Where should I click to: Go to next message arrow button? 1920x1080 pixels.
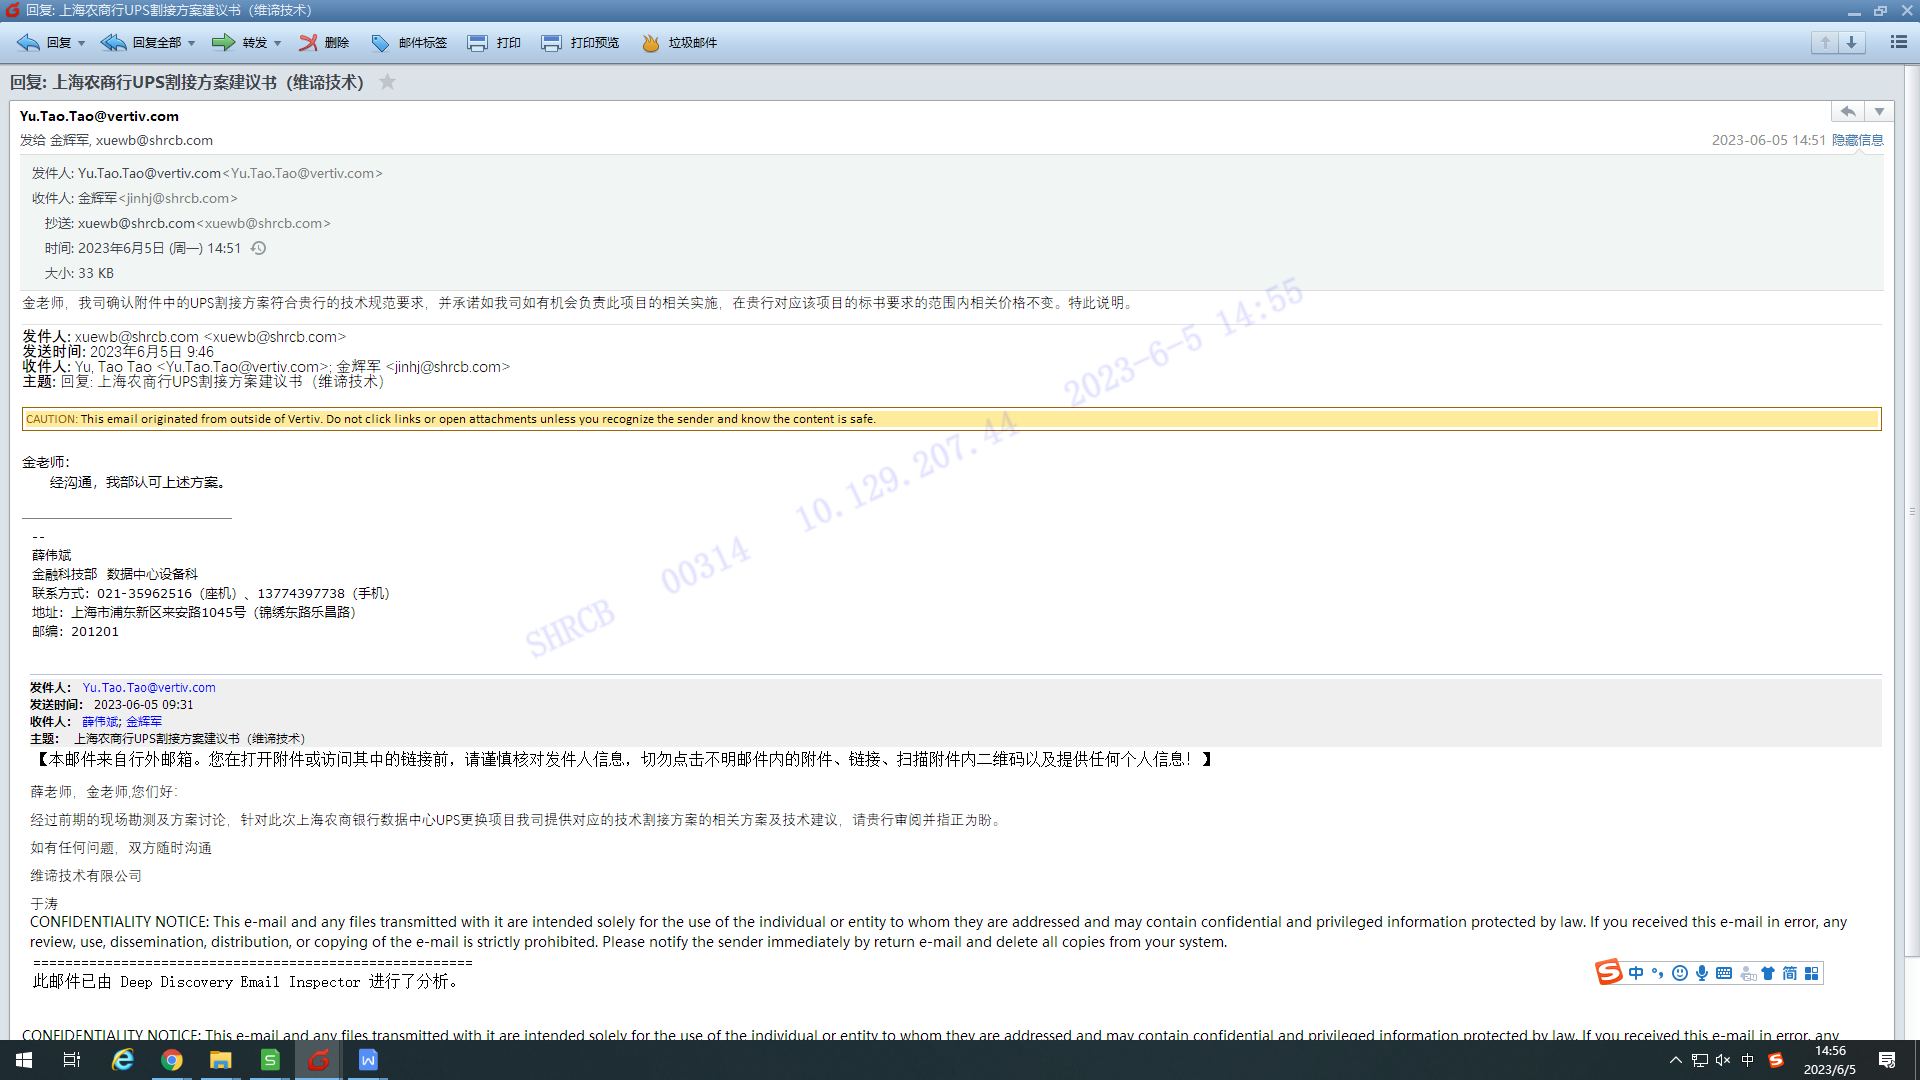(1852, 42)
